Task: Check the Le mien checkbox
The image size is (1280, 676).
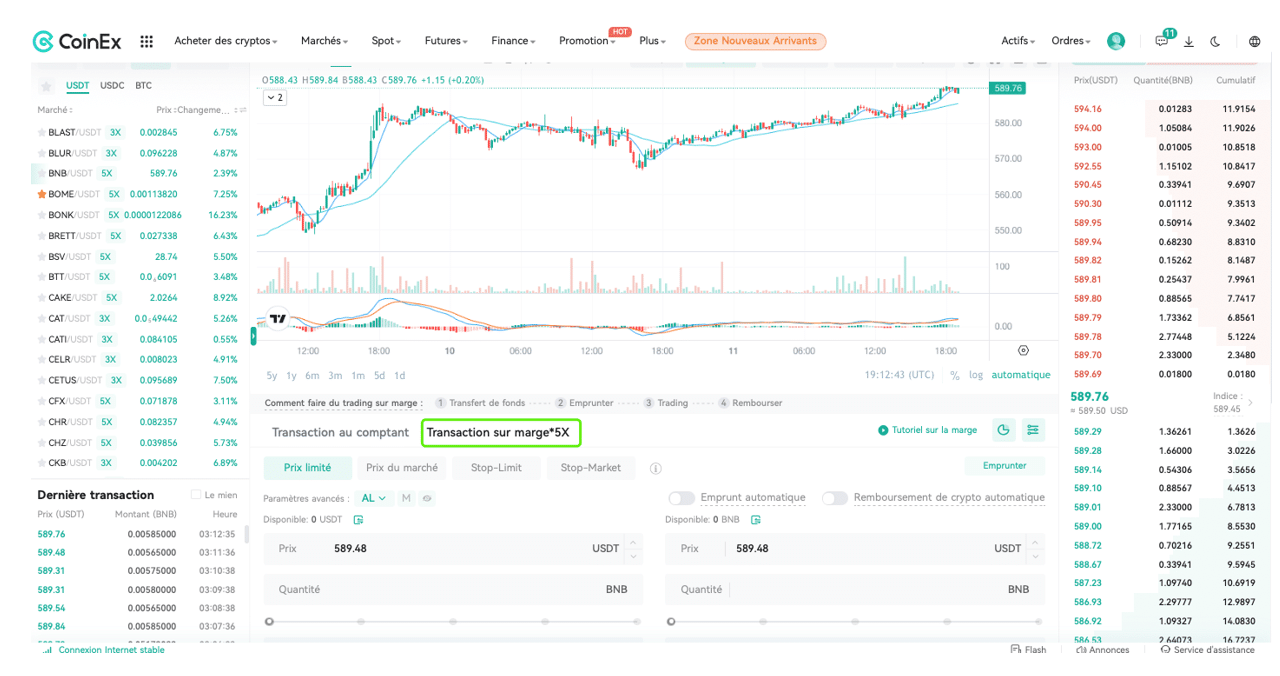Action: [x=196, y=495]
